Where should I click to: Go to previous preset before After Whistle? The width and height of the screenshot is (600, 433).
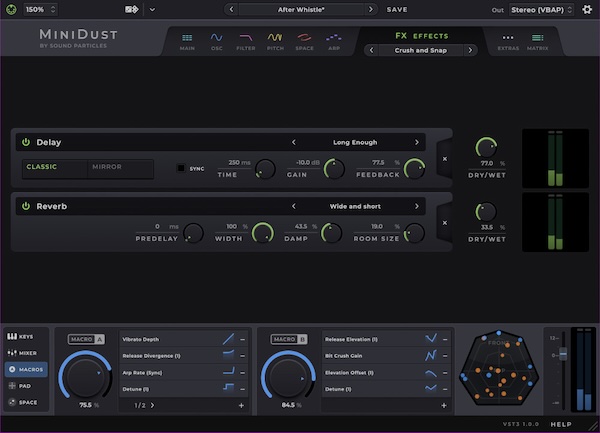click(231, 10)
